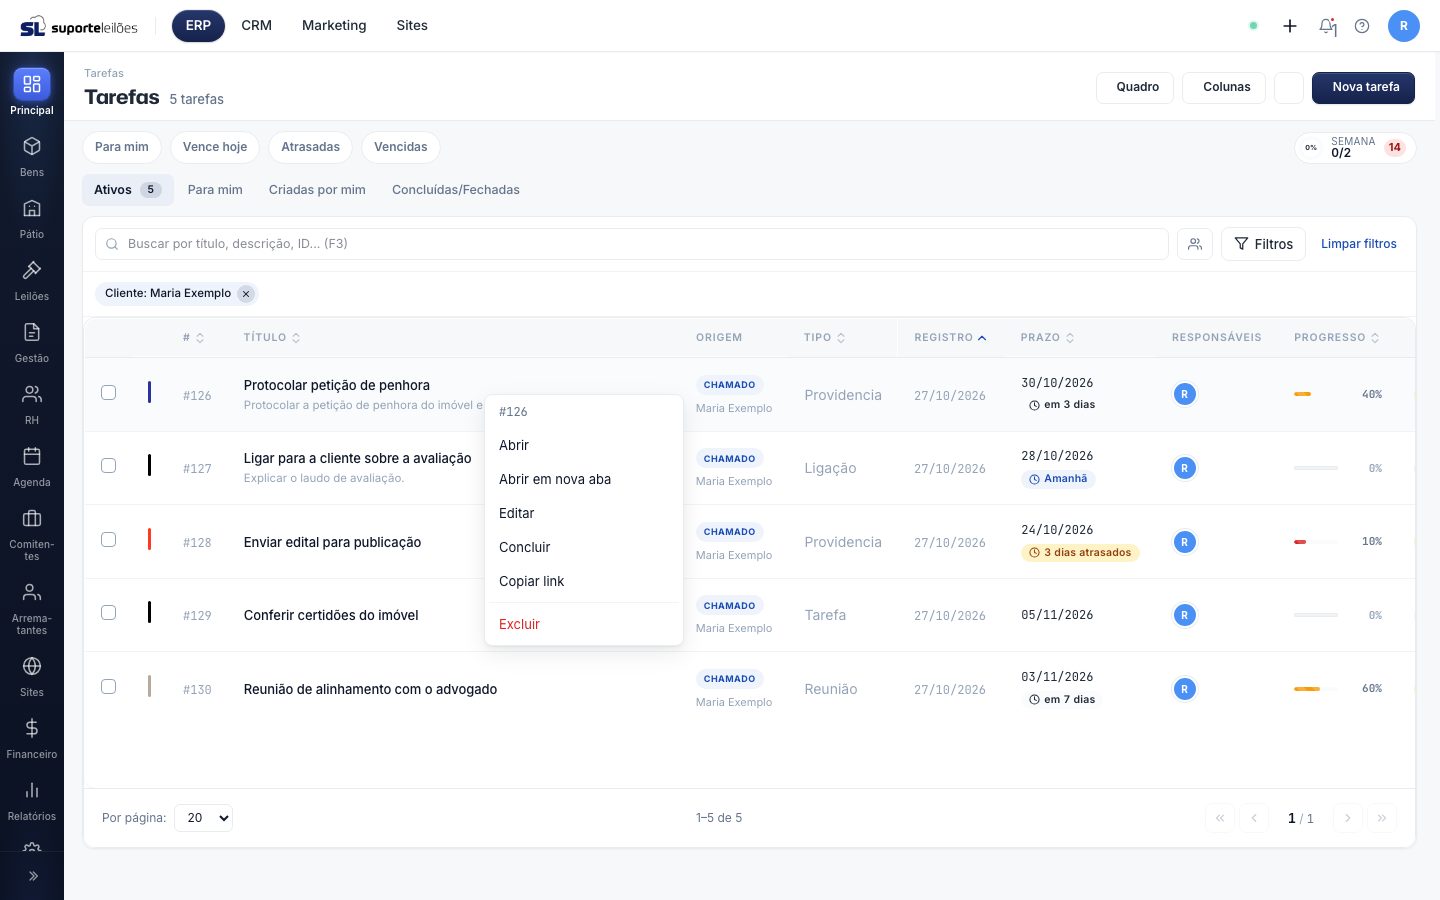
Task: Open the Principal sidebar section
Action: click(x=32, y=92)
